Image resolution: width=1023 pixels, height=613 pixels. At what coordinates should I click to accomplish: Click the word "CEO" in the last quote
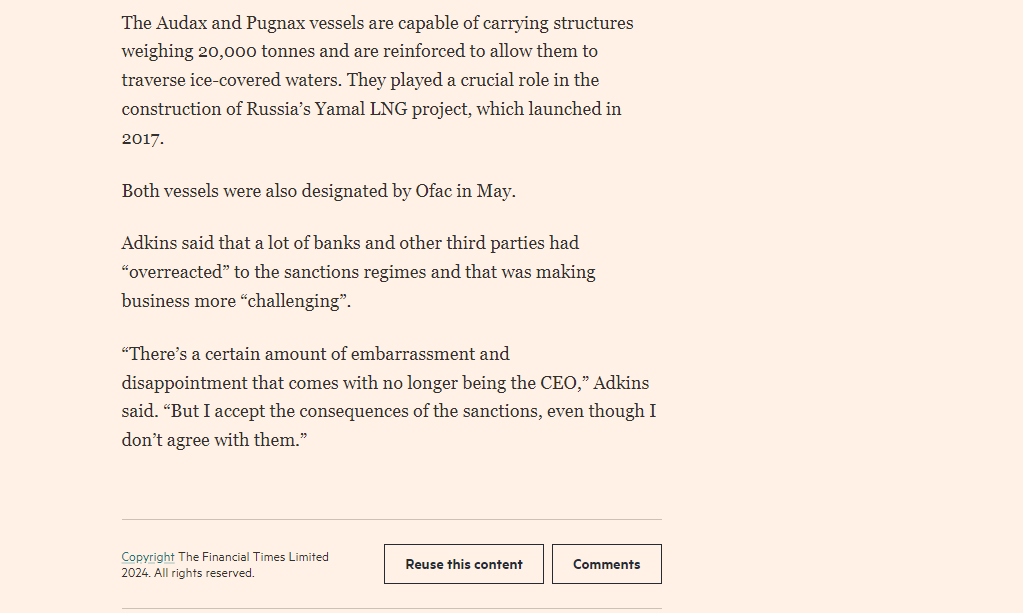[x=559, y=383]
